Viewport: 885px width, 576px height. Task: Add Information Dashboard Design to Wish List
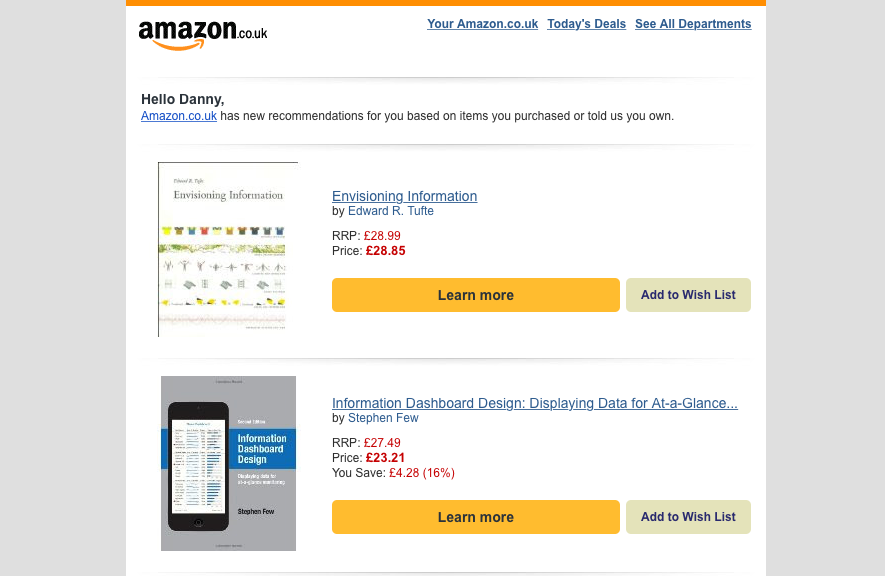tap(688, 517)
